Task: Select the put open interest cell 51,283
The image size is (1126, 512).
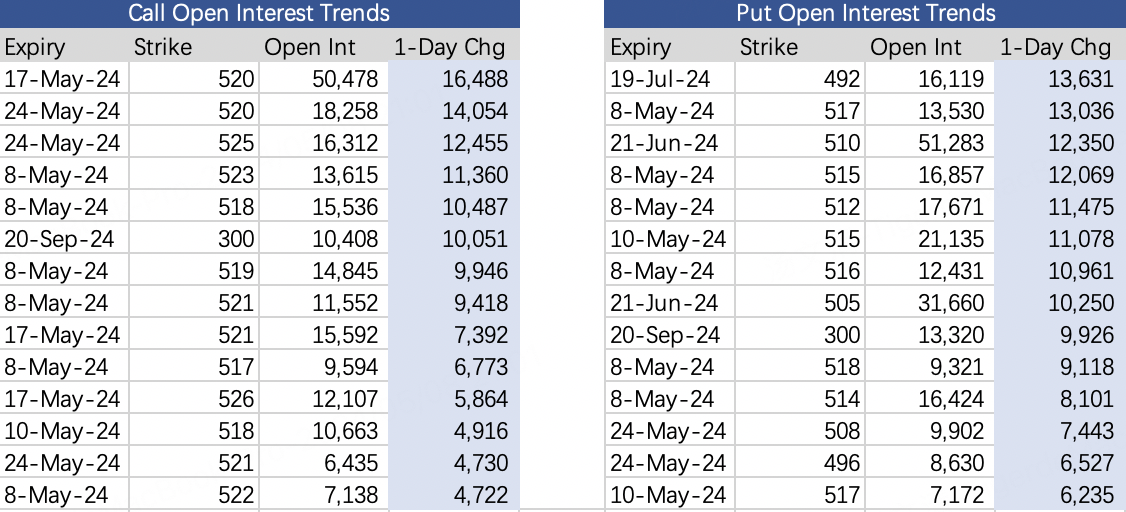Action: tap(929, 143)
